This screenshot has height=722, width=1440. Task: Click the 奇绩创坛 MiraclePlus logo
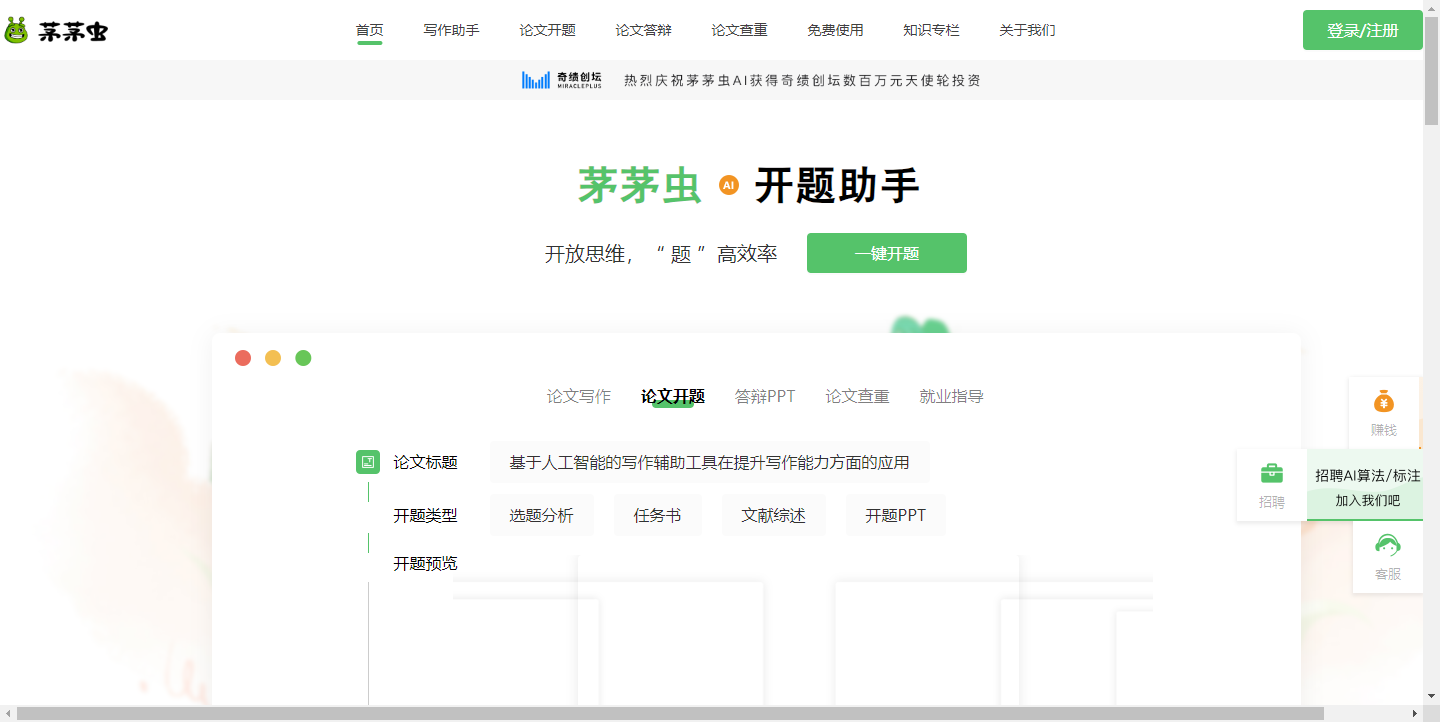pyautogui.click(x=562, y=80)
